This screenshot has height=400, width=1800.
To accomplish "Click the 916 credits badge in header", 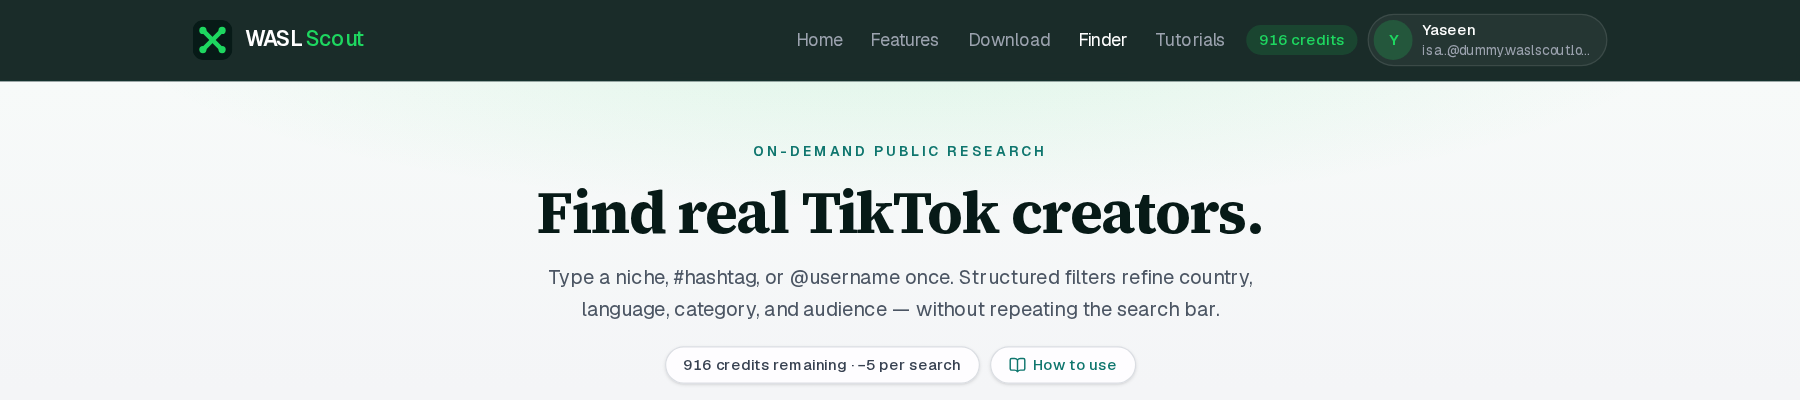I will [x=1301, y=40].
